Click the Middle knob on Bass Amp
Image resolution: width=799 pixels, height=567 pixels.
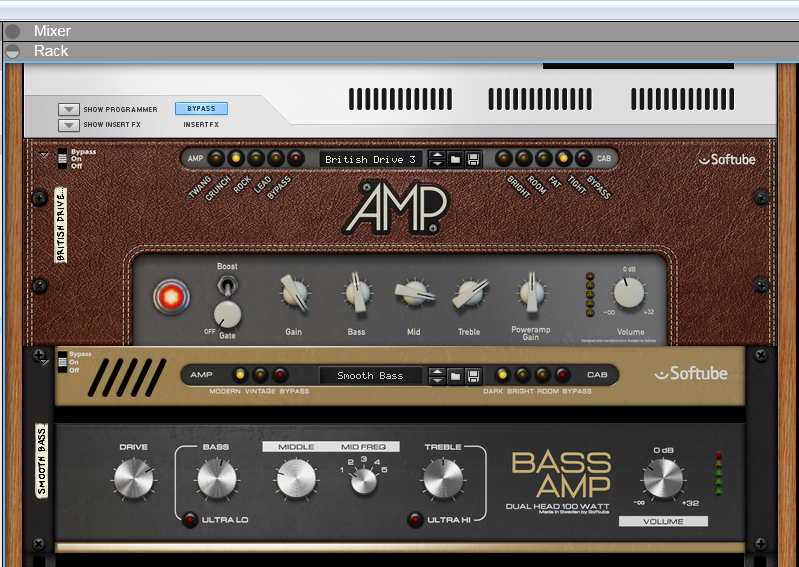click(296, 478)
